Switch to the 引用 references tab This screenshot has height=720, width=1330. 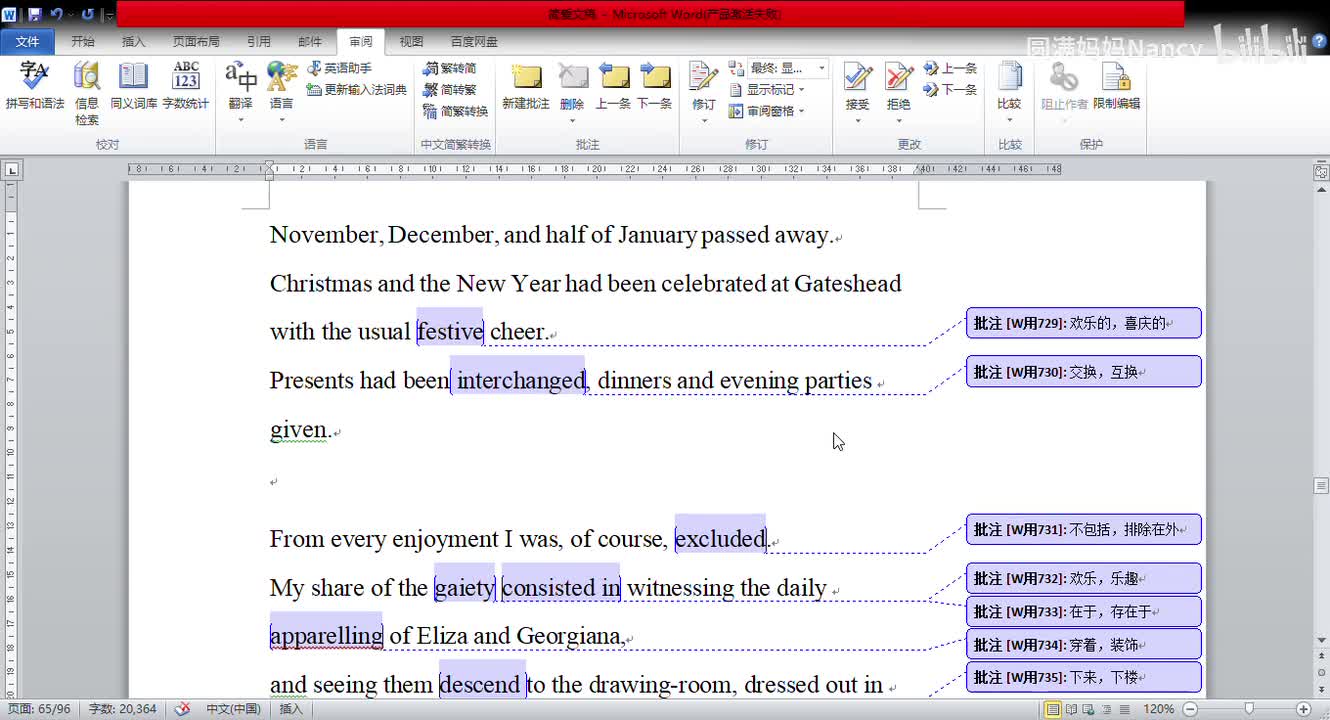pyautogui.click(x=259, y=42)
